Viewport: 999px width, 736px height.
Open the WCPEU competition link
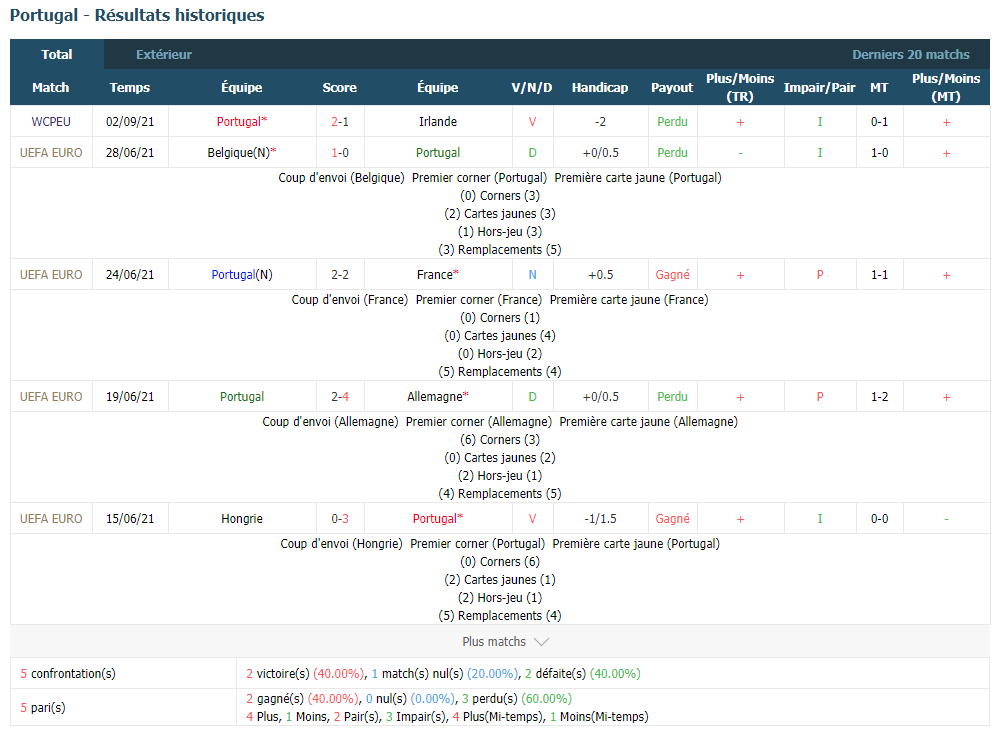(x=51, y=121)
